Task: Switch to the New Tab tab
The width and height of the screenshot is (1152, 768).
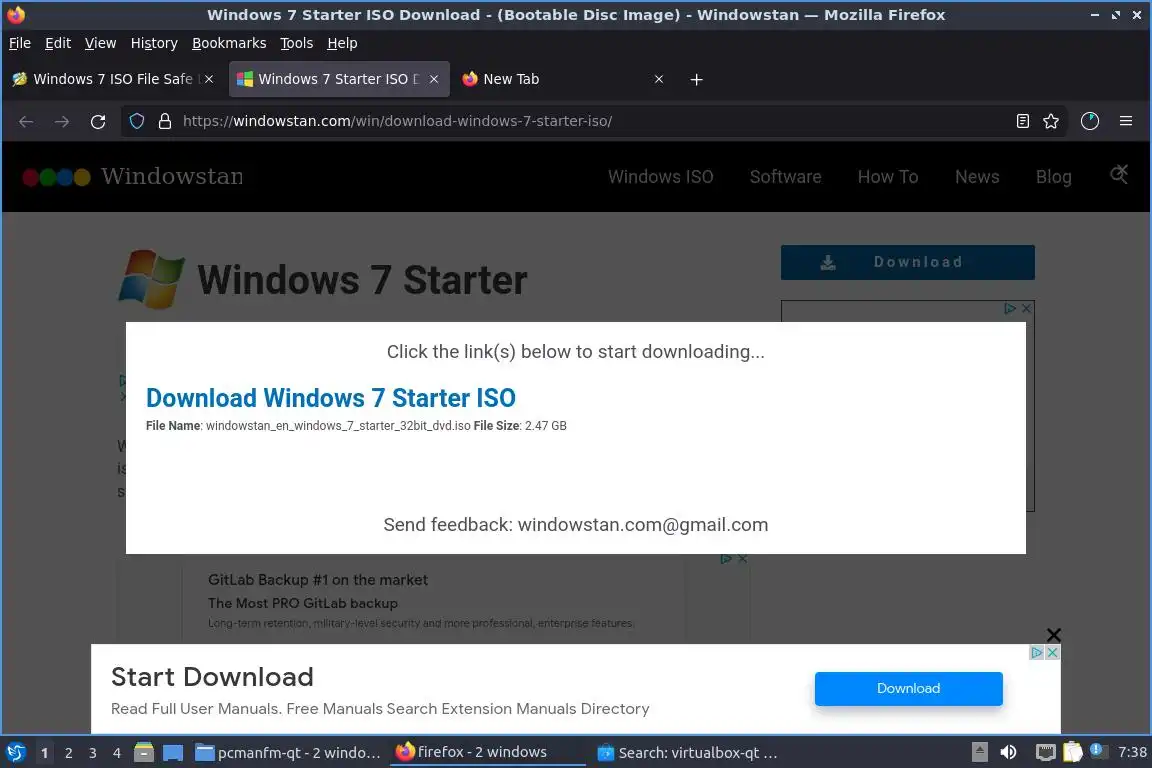Action: tap(564, 79)
